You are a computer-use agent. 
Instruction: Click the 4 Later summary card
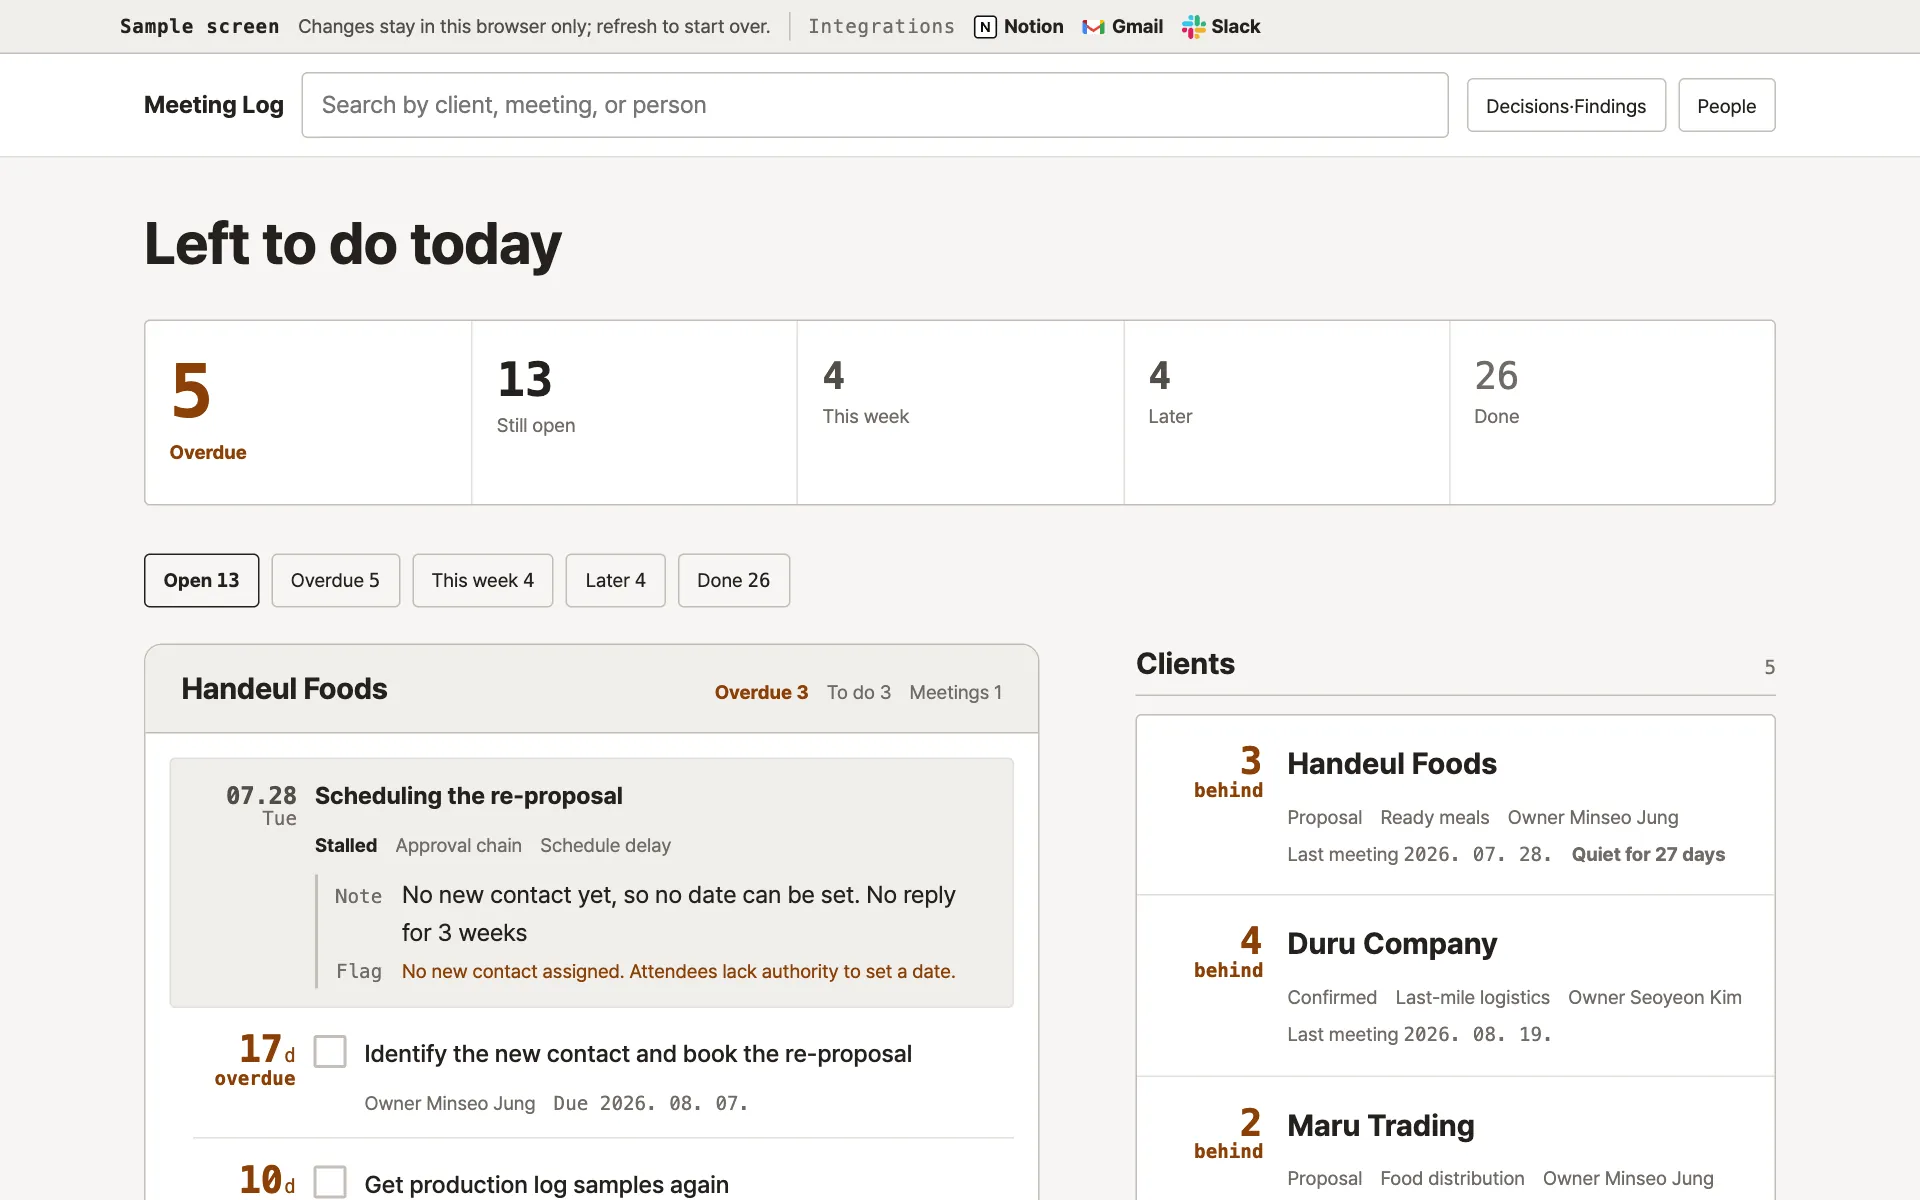pos(1286,412)
